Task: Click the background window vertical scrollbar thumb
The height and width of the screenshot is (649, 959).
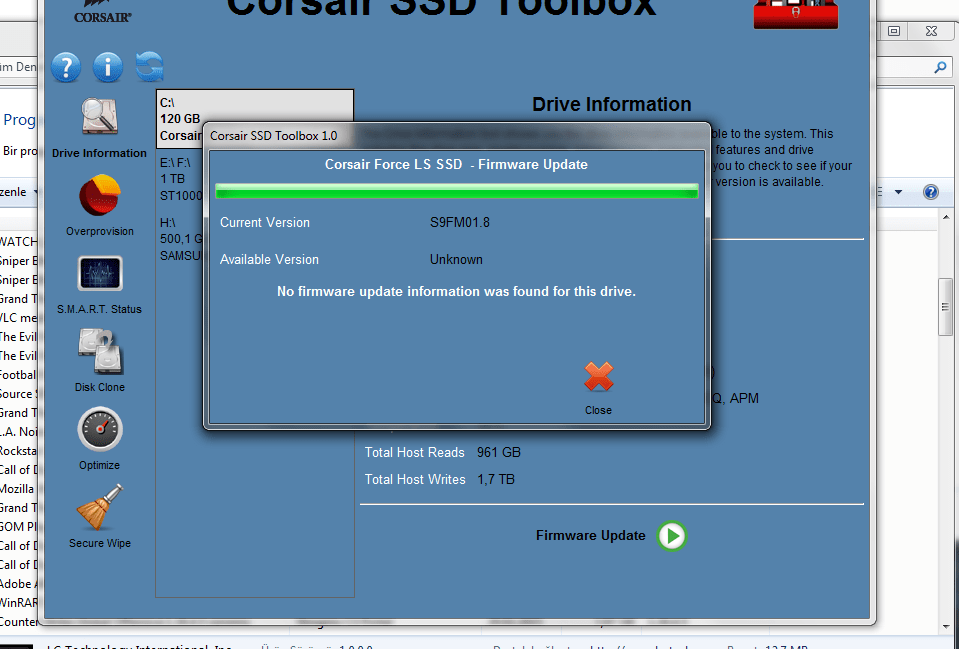Action: [946, 307]
